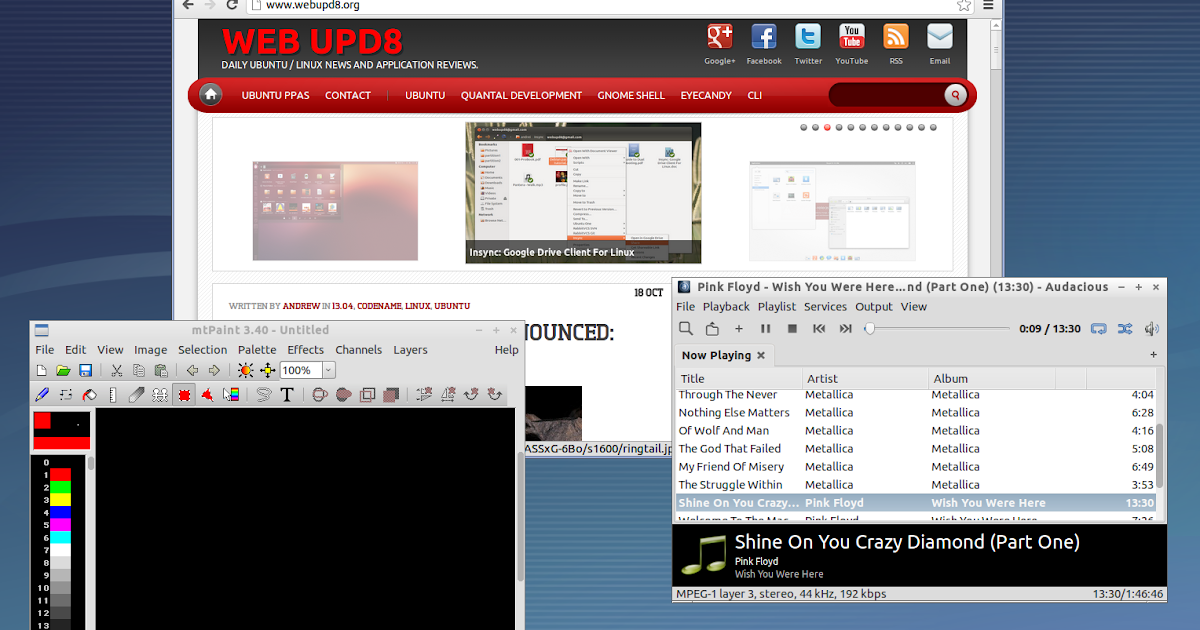Viewport: 1200px width, 630px height.
Task: Open the GNOME SHELL link on Web Upd8
Action: [x=631, y=95]
